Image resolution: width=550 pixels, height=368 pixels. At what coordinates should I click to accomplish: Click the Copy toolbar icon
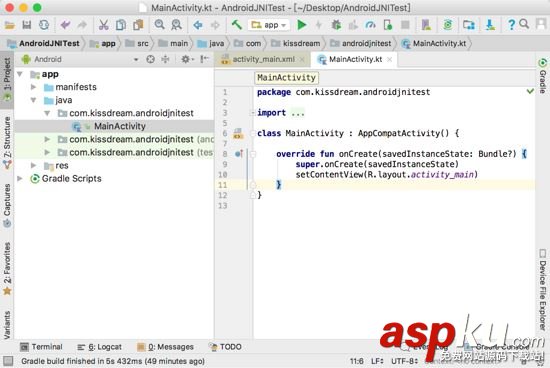121,25
